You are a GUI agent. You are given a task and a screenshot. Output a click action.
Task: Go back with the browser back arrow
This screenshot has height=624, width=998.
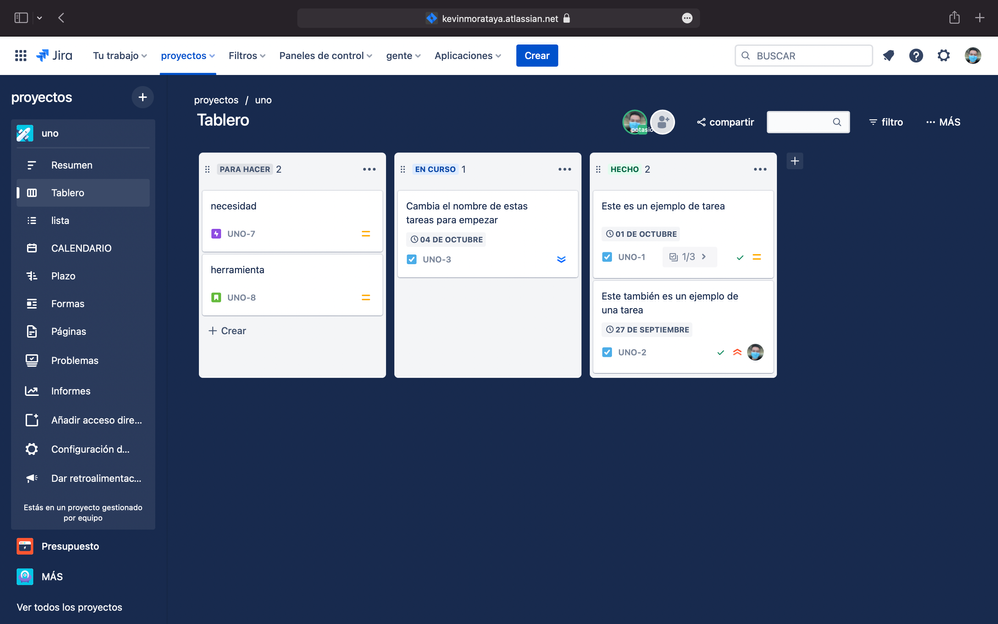click(x=61, y=18)
